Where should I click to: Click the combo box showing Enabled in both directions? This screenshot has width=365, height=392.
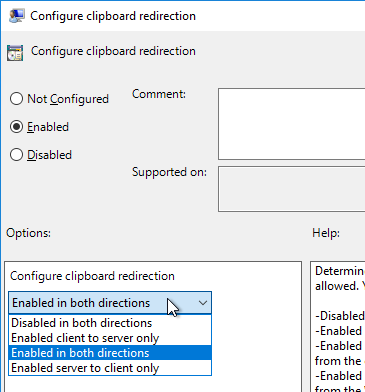coord(110,303)
